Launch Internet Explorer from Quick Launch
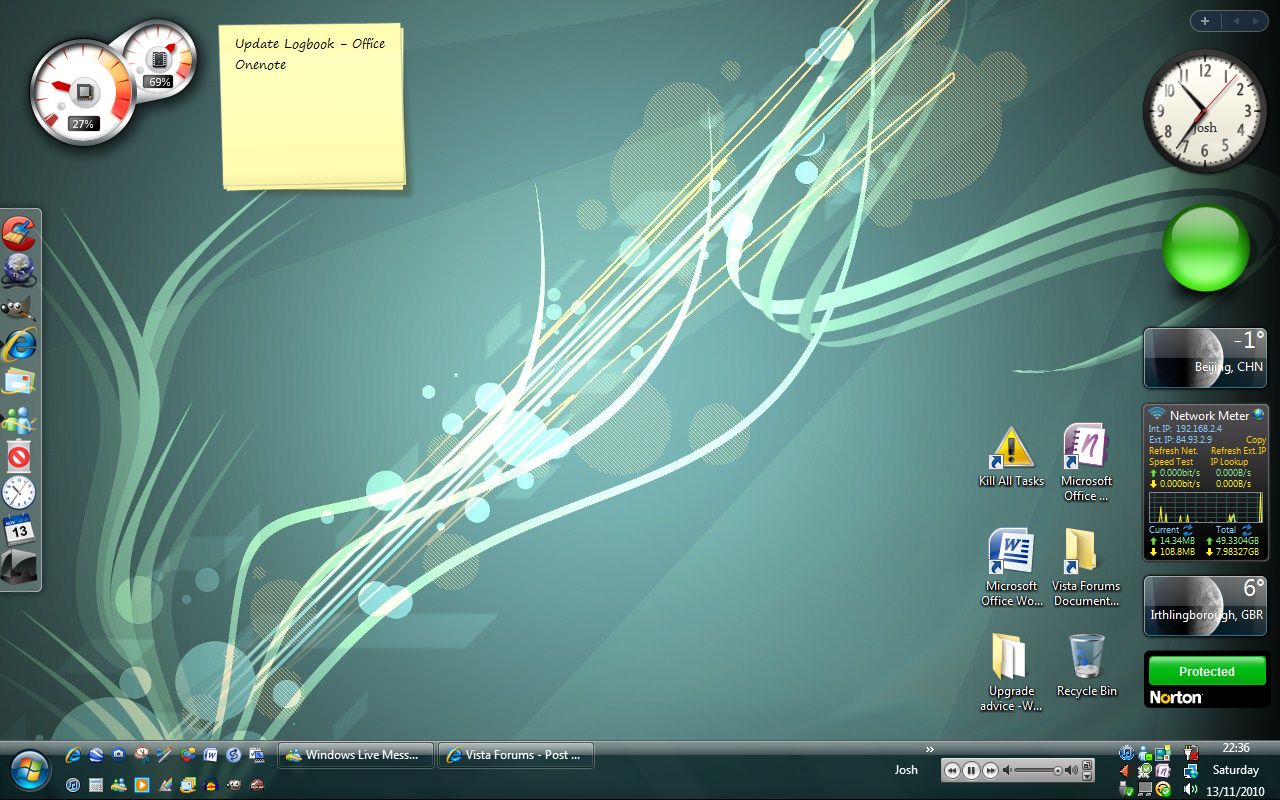Viewport: 1280px width, 800px height. tap(73, 755)
